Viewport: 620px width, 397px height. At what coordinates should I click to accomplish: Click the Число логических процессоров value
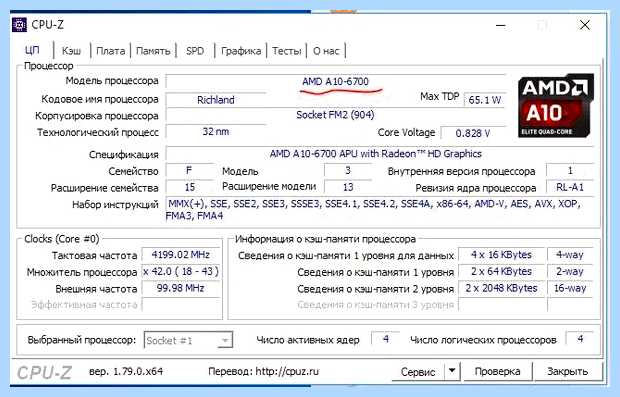(x=580, y=339)
